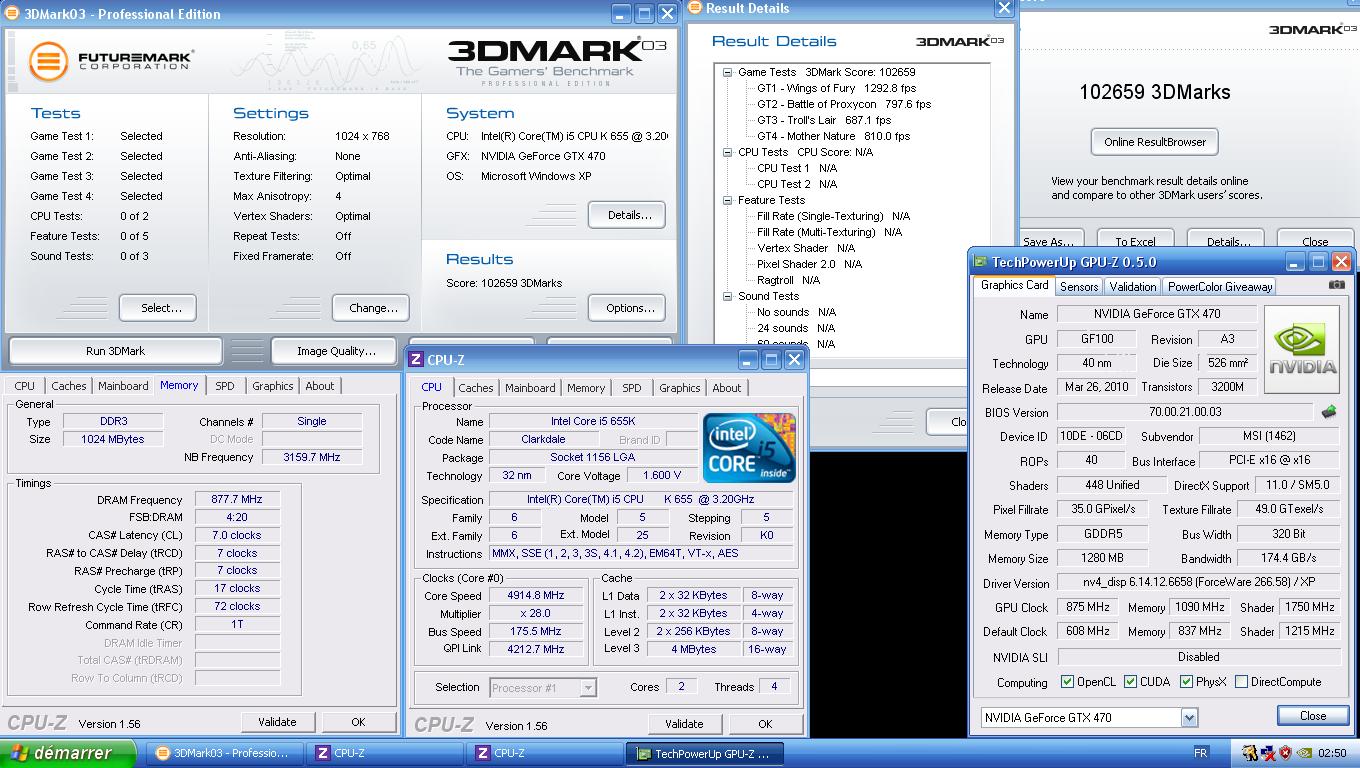Image resolution: width=1360 pixels, height=768 pixels.
Task: Toggle the OpenCL checkbox
Action: tap(1067, 682)
